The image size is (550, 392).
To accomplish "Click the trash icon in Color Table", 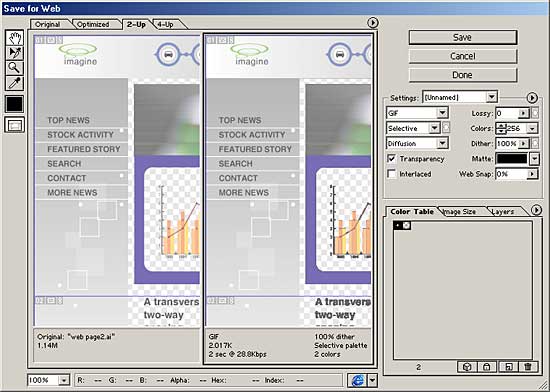I will 527,367.
